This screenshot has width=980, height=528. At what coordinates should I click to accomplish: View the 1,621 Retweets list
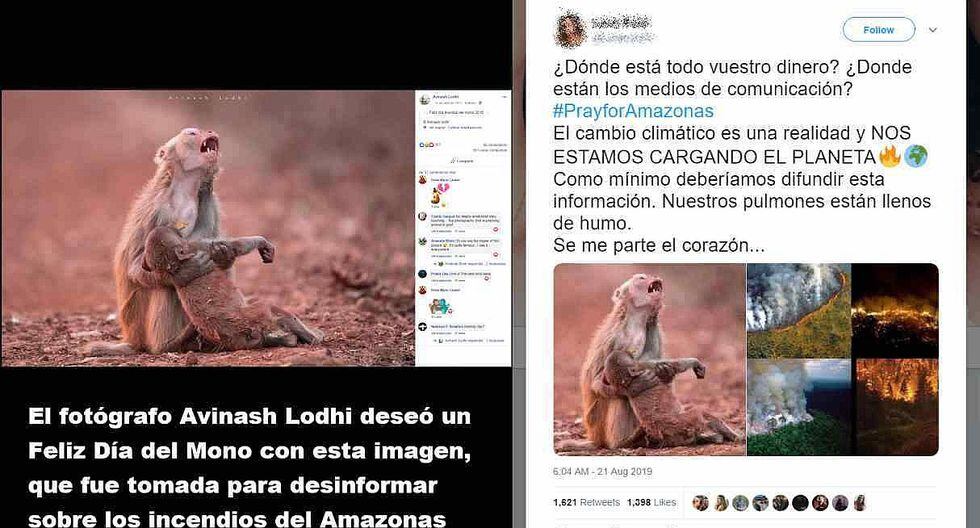(586, 502)
